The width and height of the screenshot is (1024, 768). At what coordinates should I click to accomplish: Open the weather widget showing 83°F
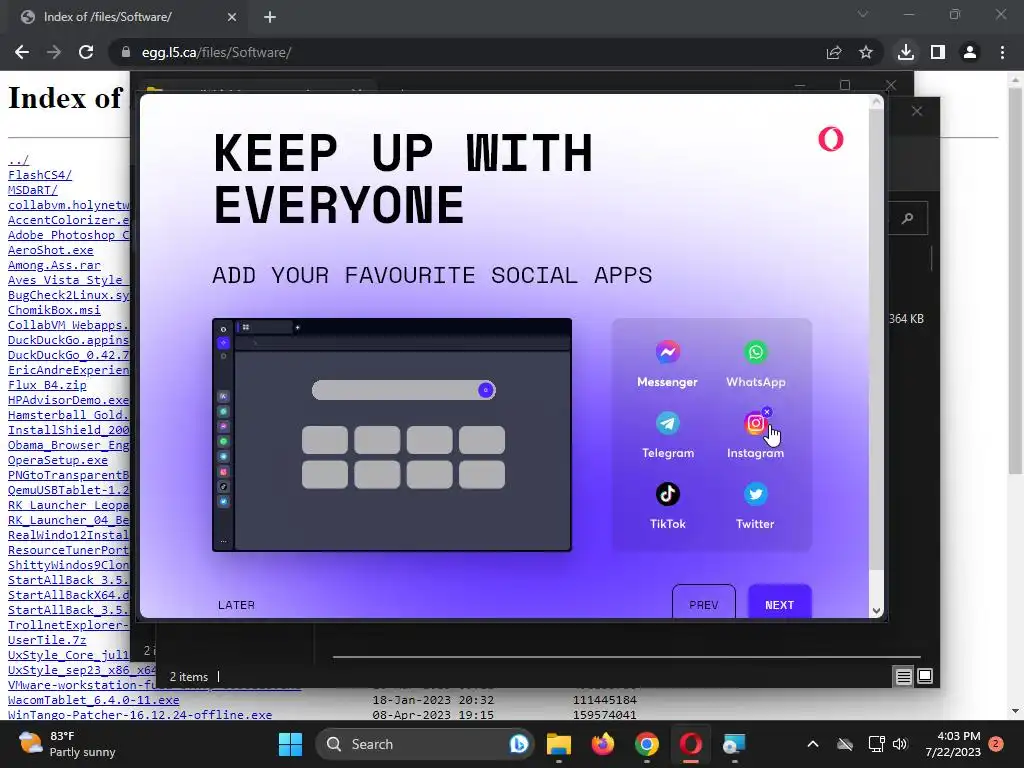coord(67,744)
